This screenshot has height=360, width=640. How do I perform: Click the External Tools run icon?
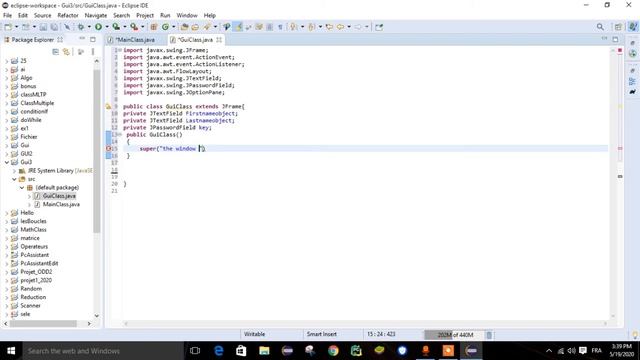(134, 27)
